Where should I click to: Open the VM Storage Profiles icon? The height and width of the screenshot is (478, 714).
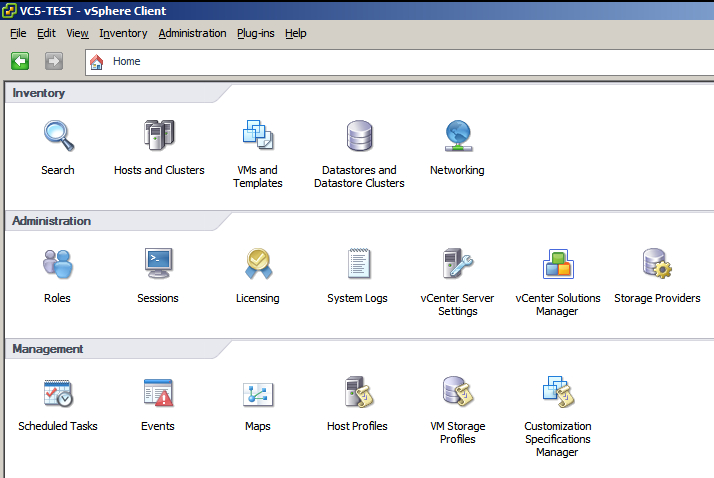point(458,392)
